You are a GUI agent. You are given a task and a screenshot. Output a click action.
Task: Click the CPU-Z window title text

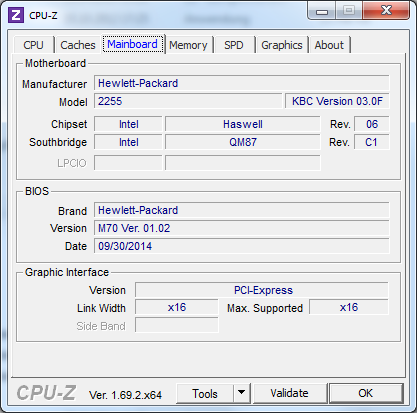pos(43,16)
